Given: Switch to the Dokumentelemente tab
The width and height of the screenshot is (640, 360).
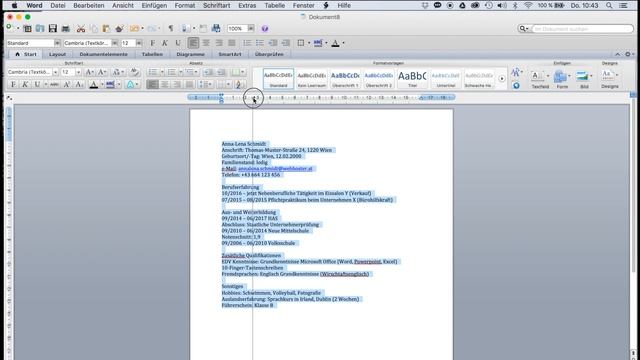Looking at the screenshot, I should click(103, 54).
